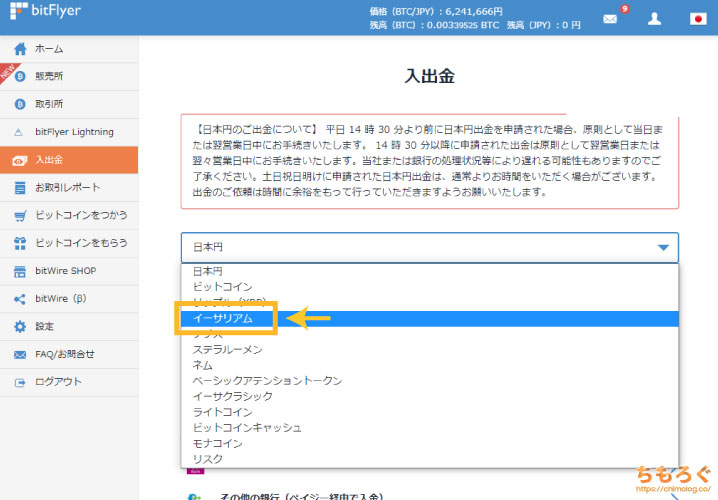718x500 pixels.
Task: Click the gift icon beside ビットコインをもらう
Action: [x=20, y=243]
